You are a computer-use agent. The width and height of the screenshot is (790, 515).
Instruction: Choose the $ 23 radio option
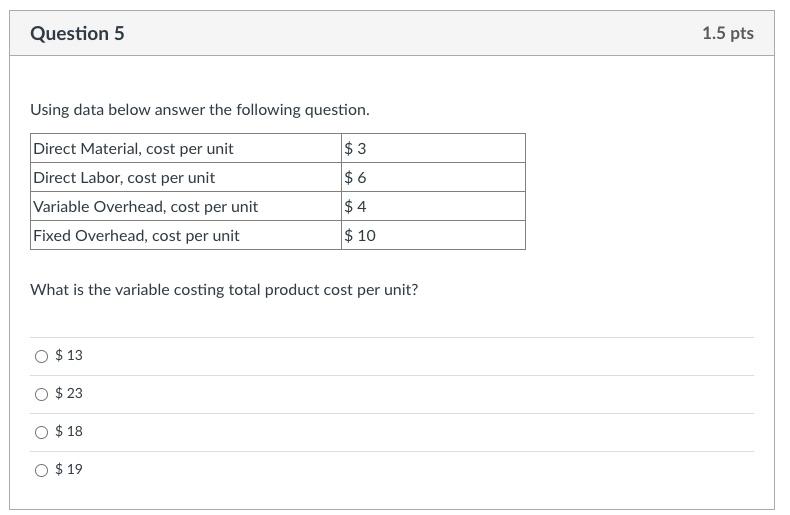click(41, 394)
